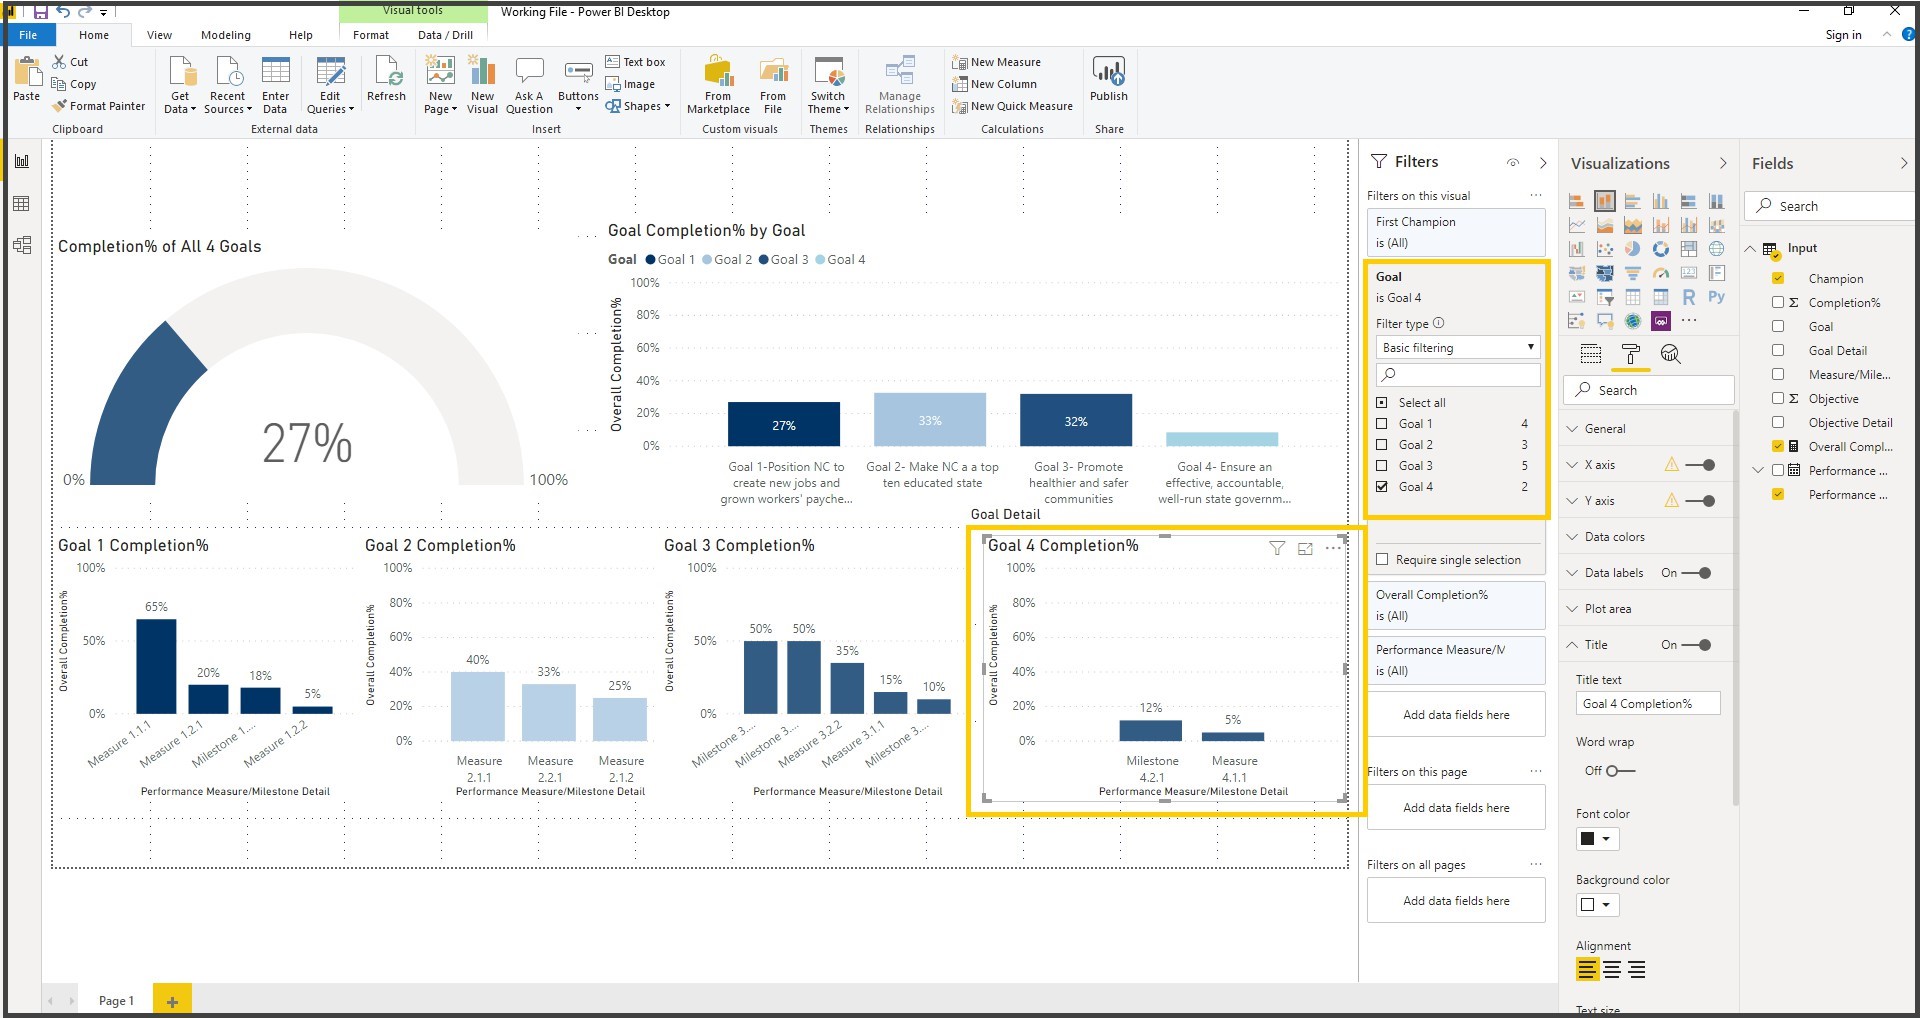The width and height of the screenshot is (1920, 1018).
Task: Open the Data view from left sidebar
Action: [x=21, y=204]
